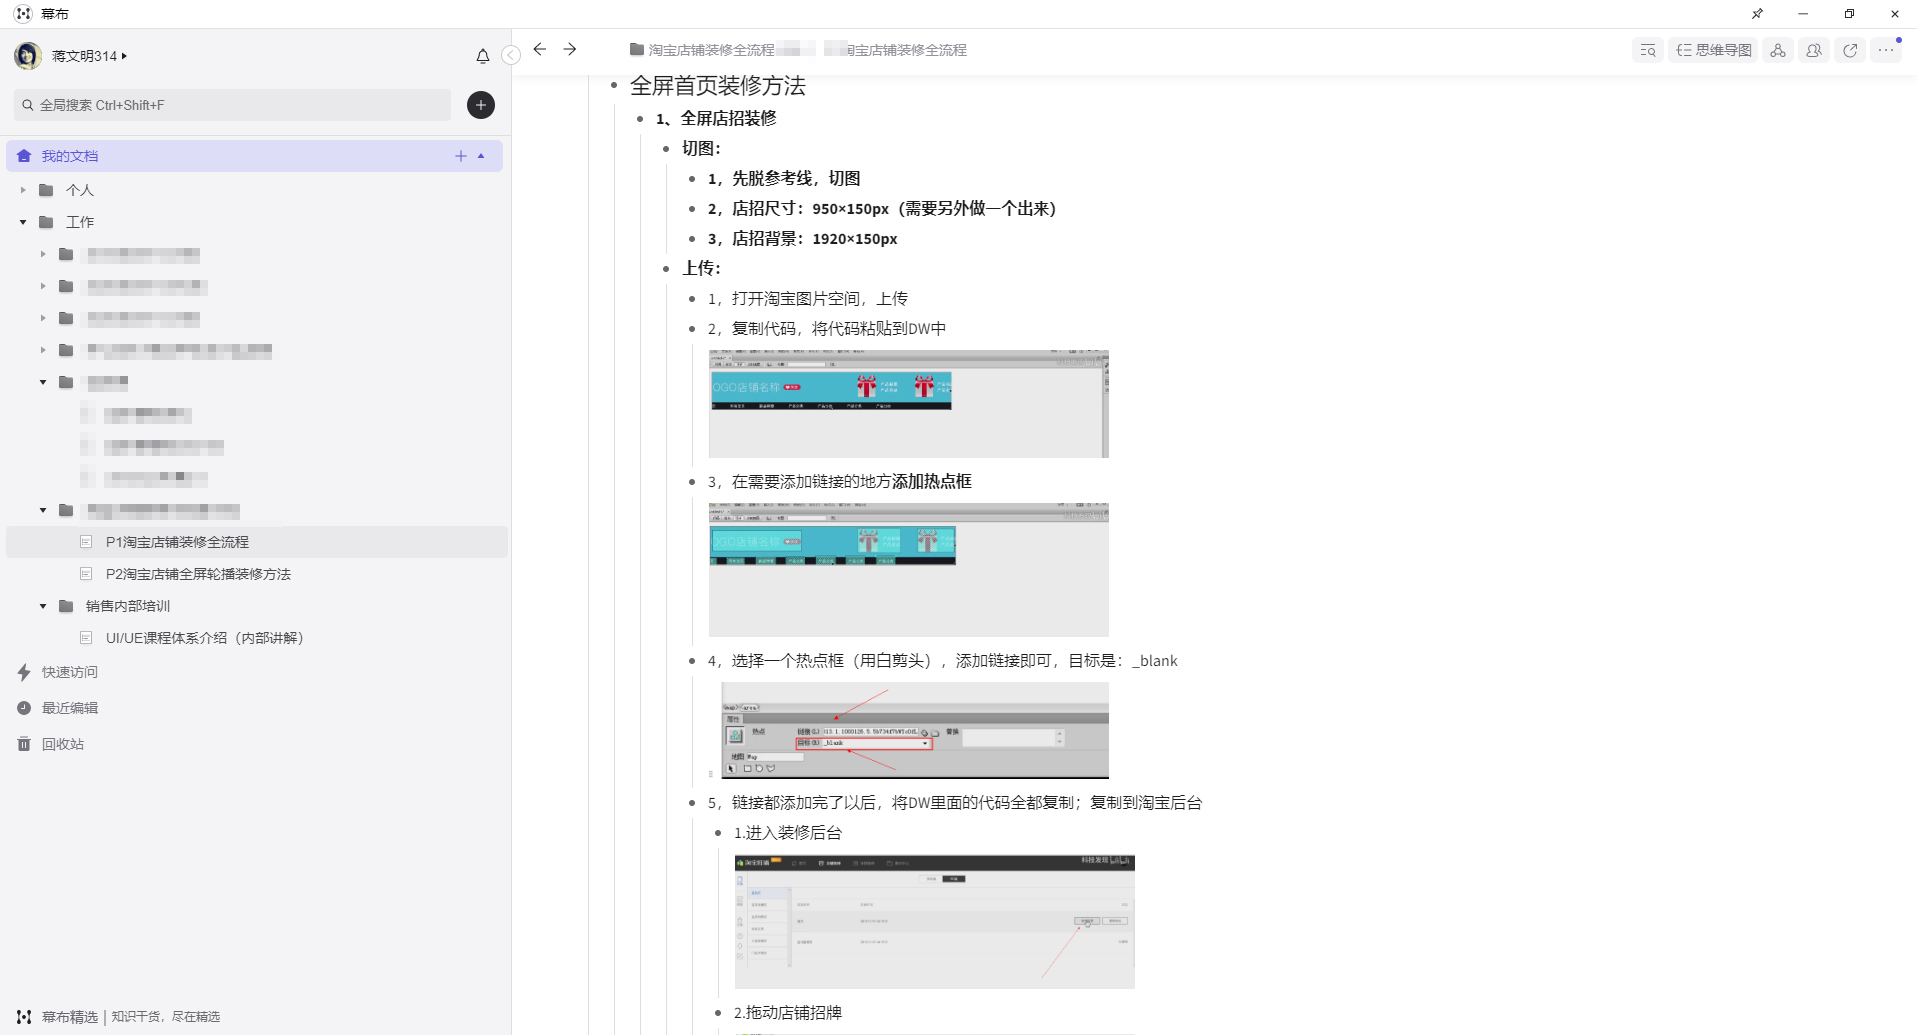Image resolution: width=1917 pixels, height=1035 pixels.
Task: Collapse the 工作 folder
Action: (23, 222)
